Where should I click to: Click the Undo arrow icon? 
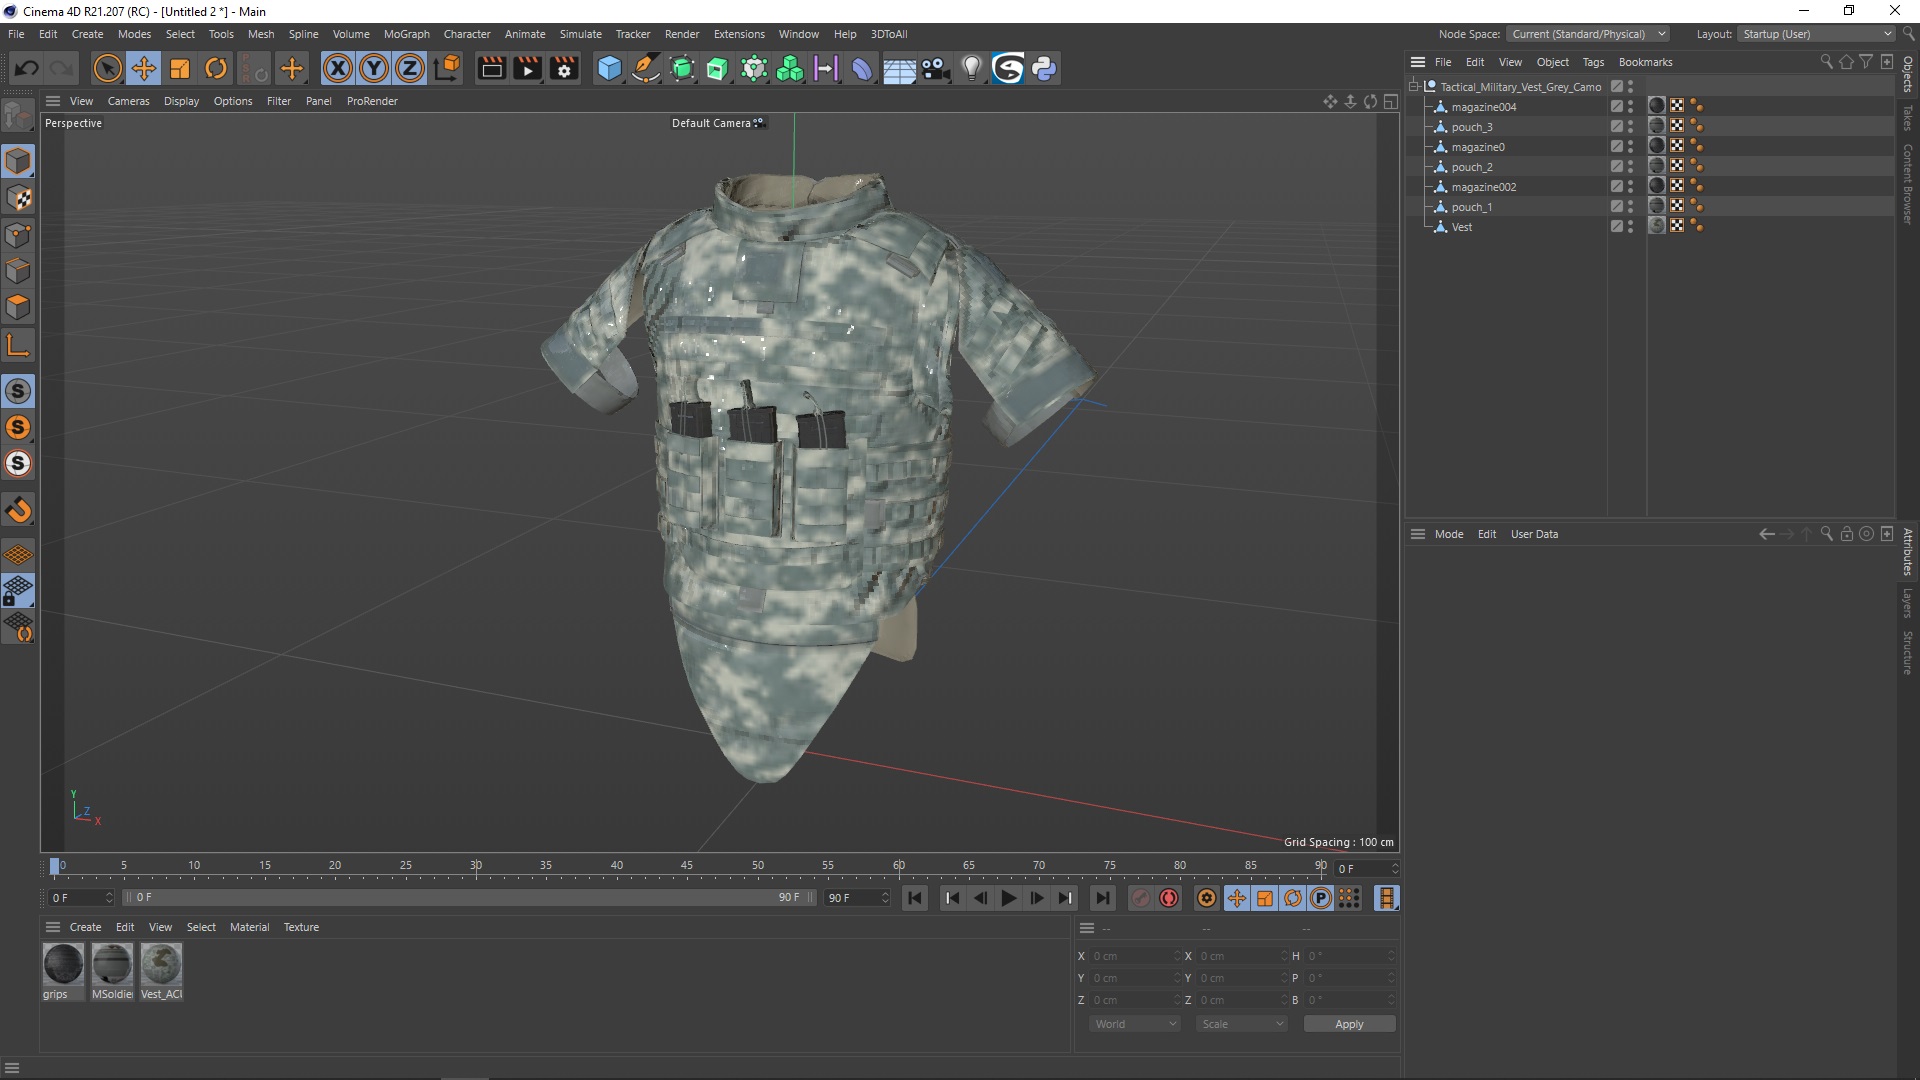27,68
